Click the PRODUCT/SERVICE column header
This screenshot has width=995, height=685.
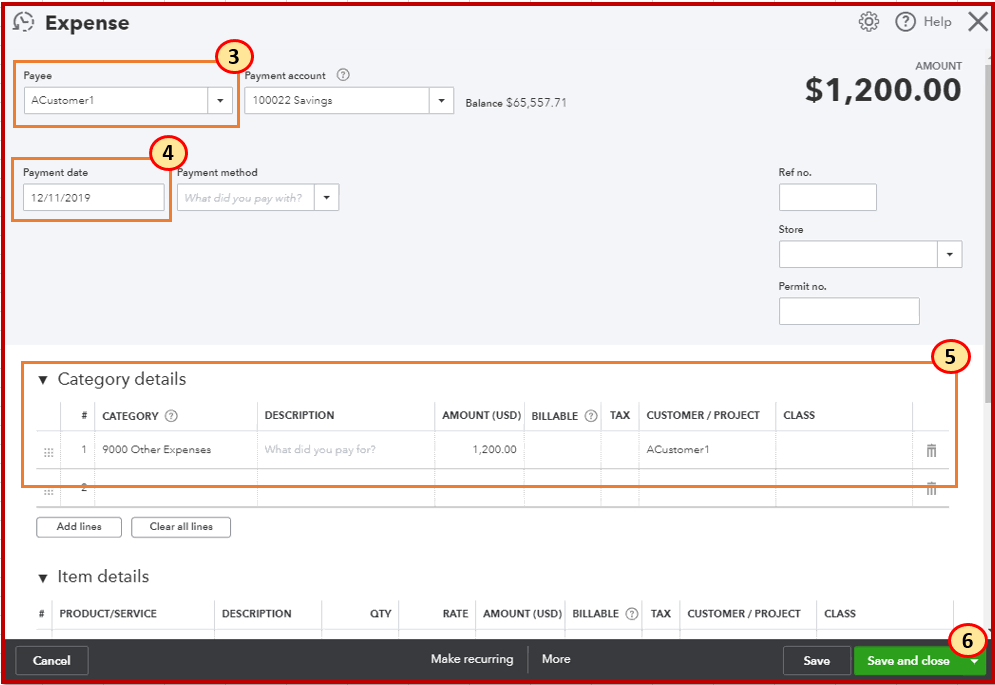pos(108,614)
